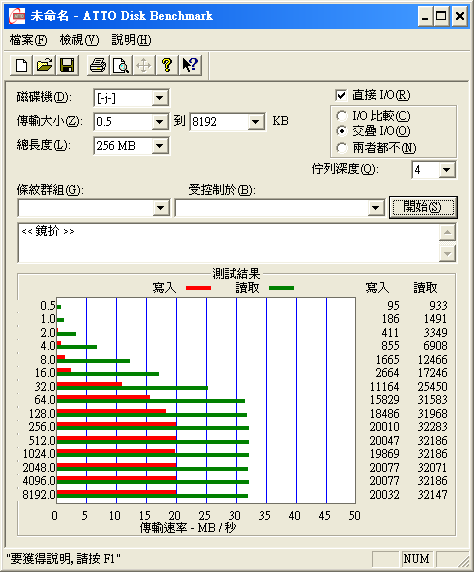Click read value 32283
This screenshot has width=474, height=572.
click(432, 426)
